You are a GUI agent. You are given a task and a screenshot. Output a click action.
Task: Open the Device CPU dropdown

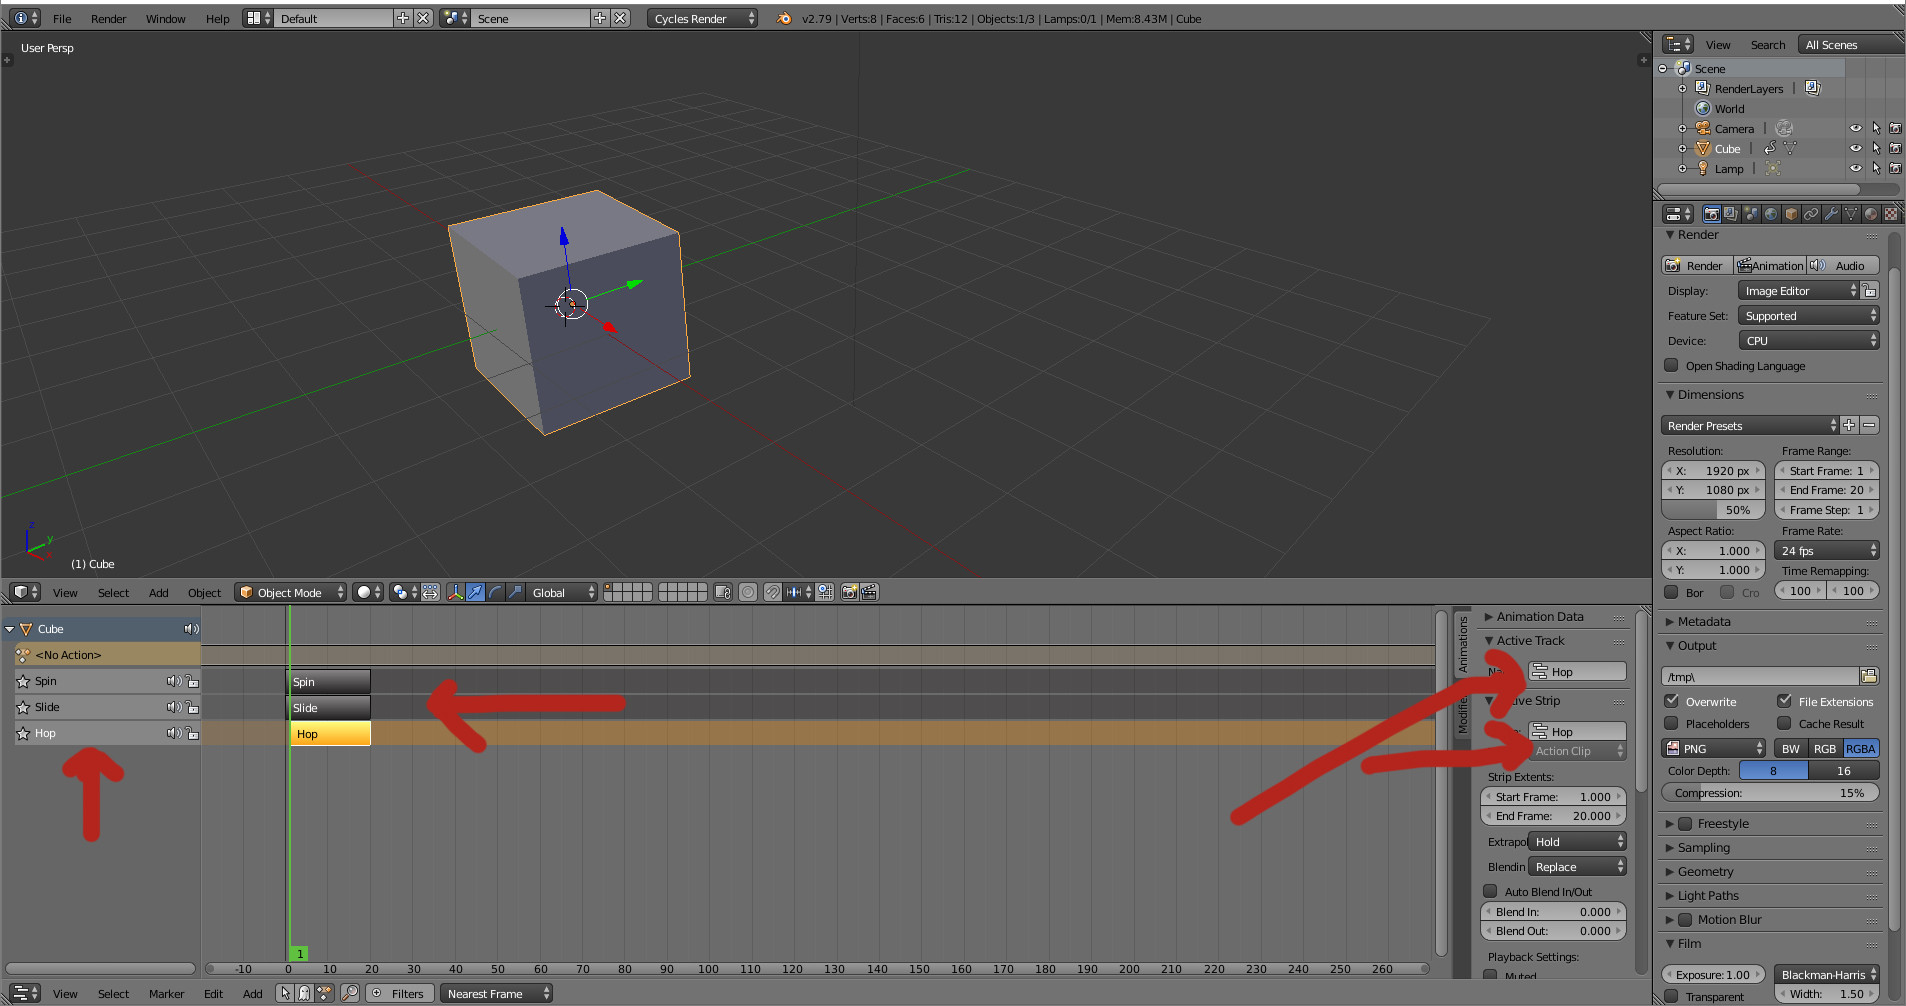click(1809, 340)
